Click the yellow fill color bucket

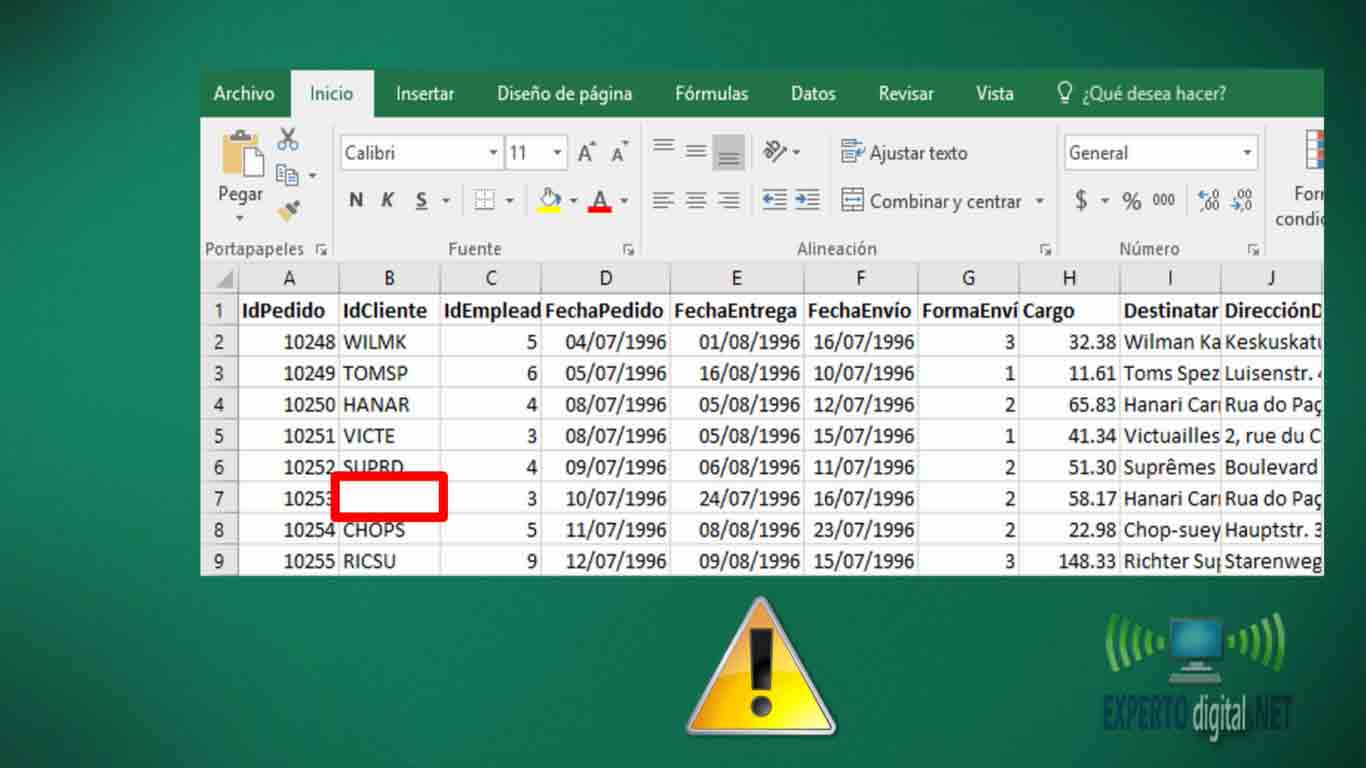click(x=549, y=200)
